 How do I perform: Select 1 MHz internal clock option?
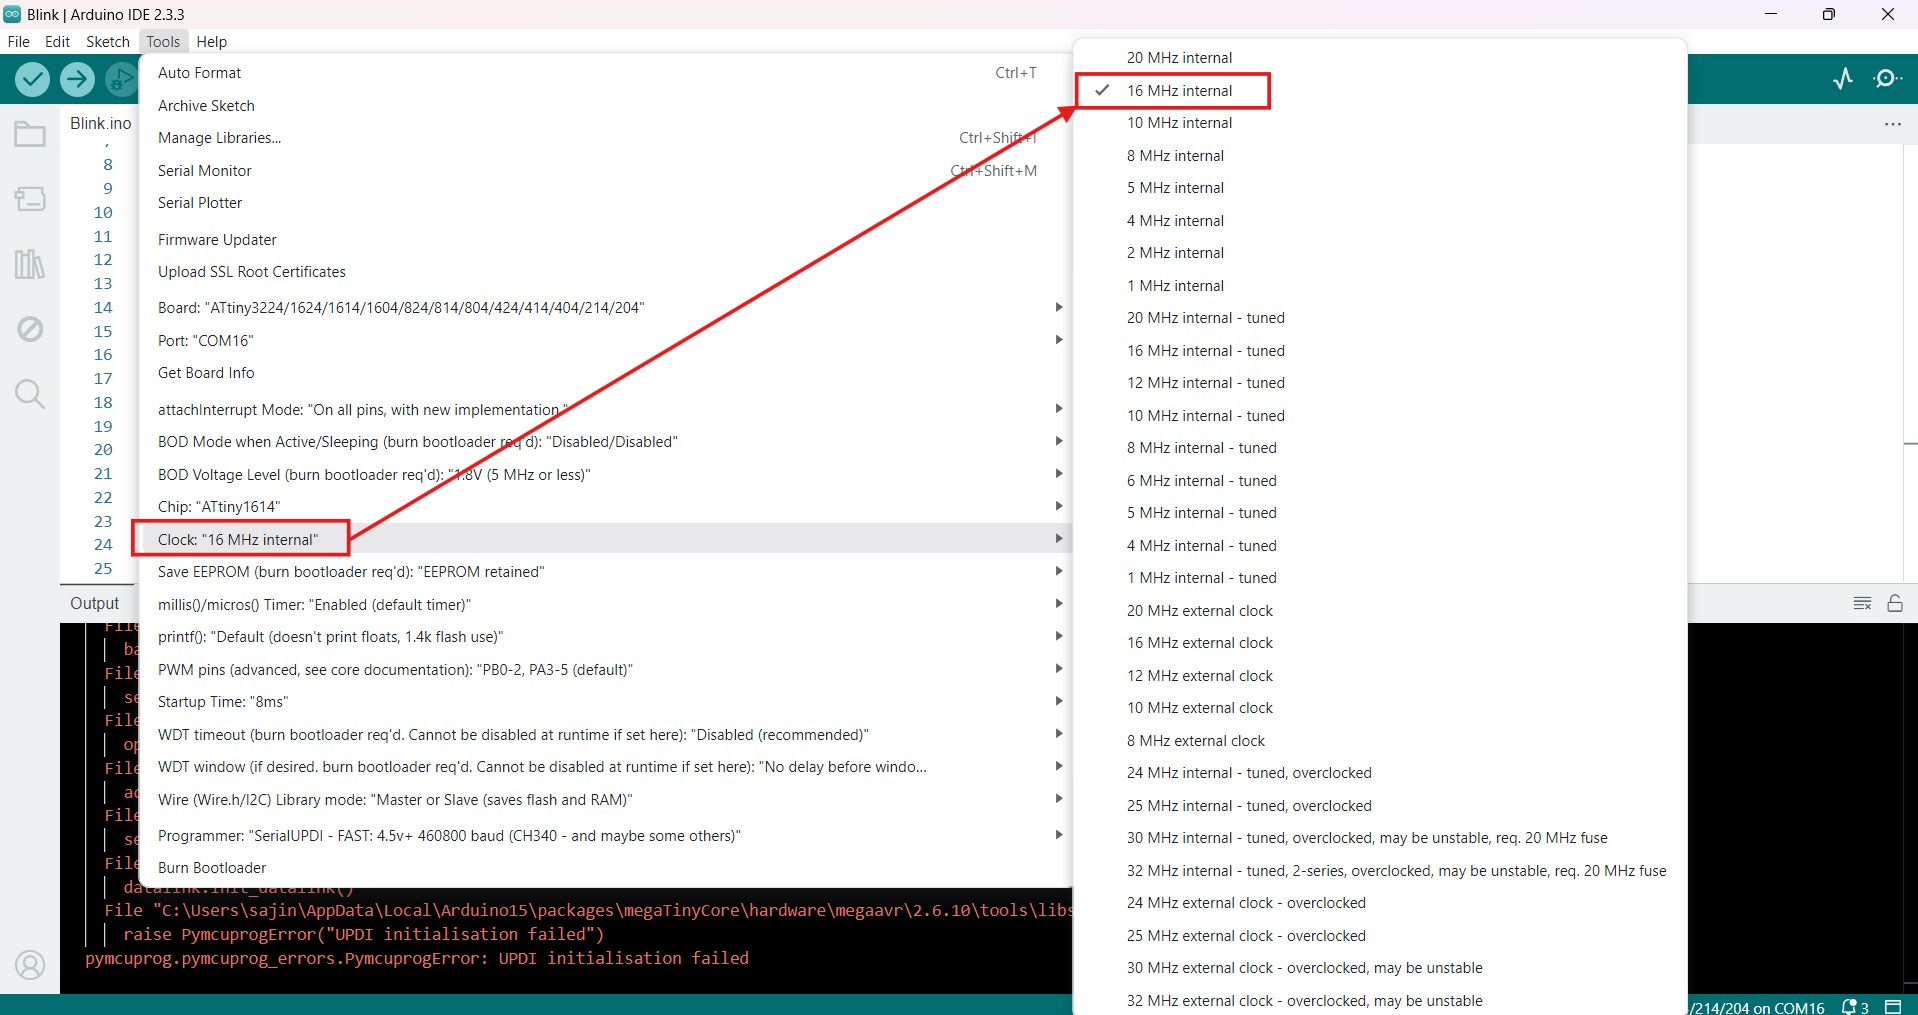[x=1380, y=286]
